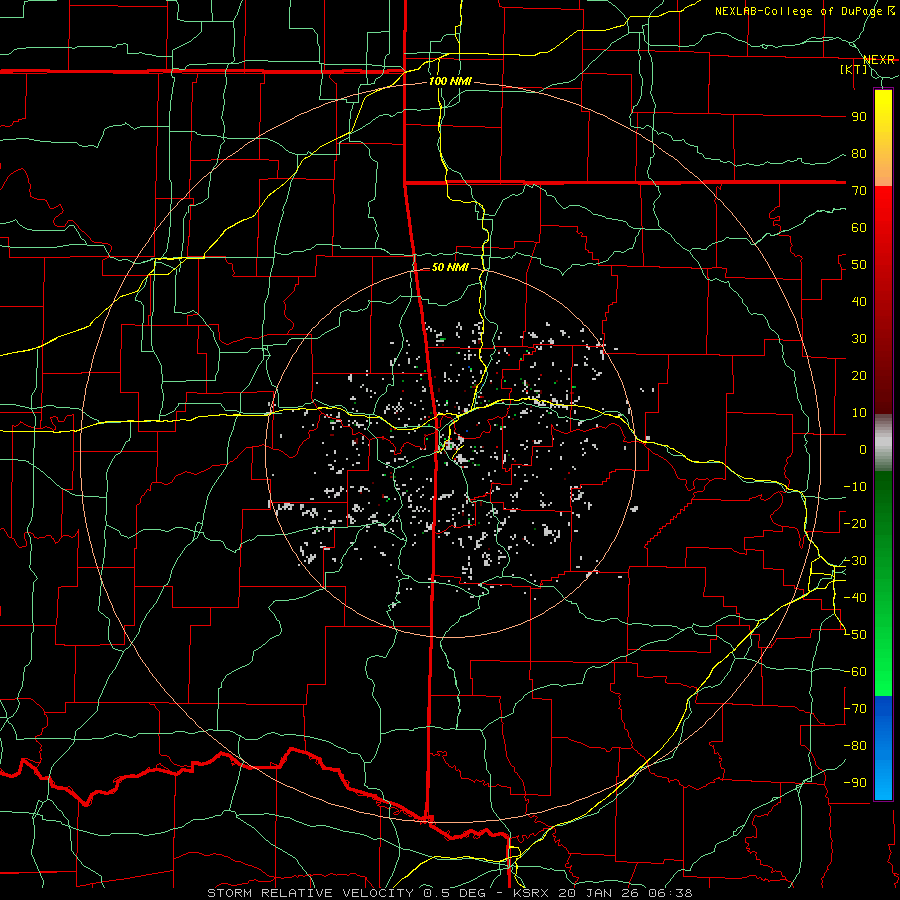Click the -90 value on velocity scale
The height and width of the screenshot is (900, 900).
(855, 783)
